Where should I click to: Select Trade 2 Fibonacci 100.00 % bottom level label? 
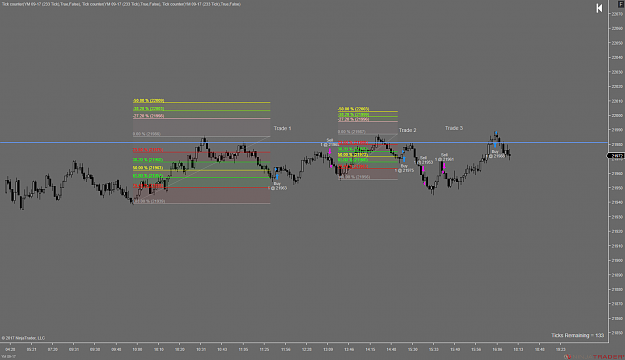354,177
